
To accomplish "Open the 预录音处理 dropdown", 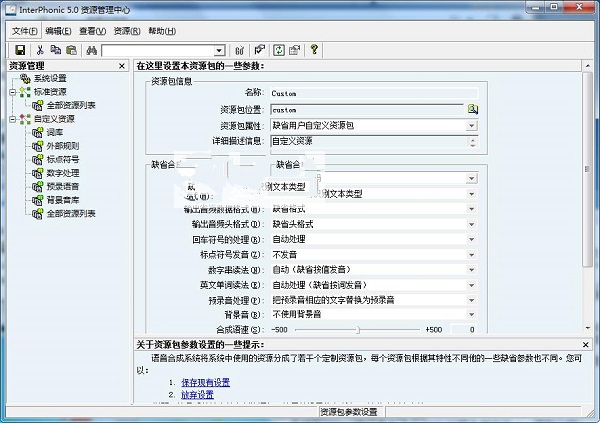I will [471, 300].
